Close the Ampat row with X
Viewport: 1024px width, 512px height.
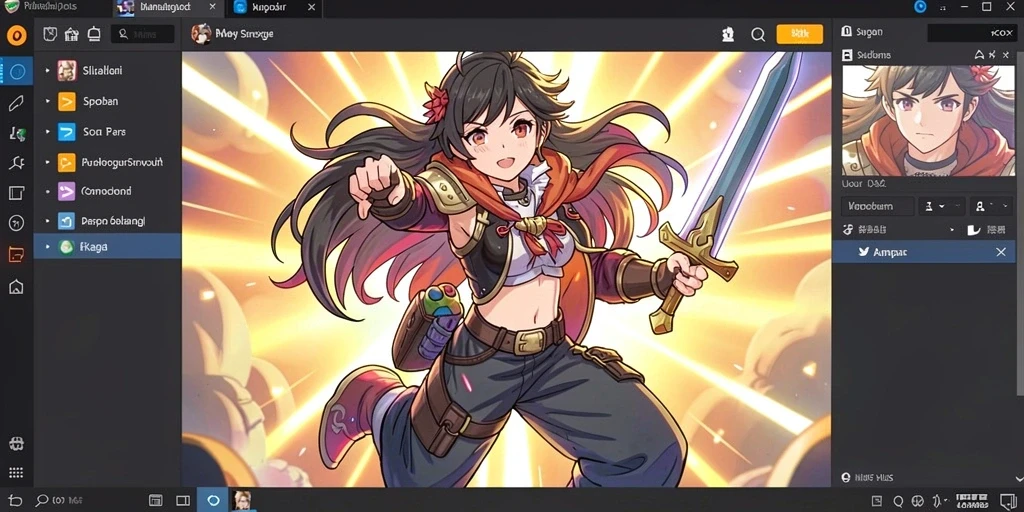(x=1000, y=252)
